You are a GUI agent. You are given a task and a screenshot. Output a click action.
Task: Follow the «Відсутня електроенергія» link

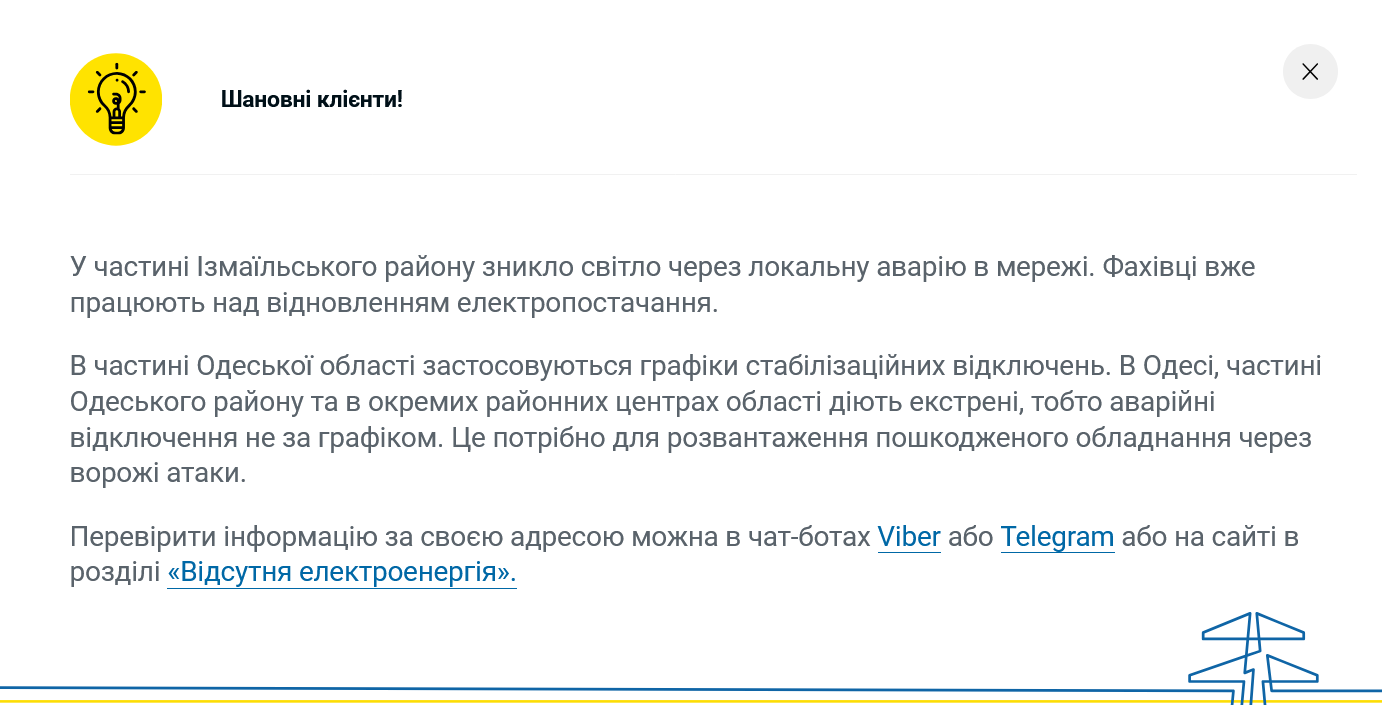click(342, 574)
